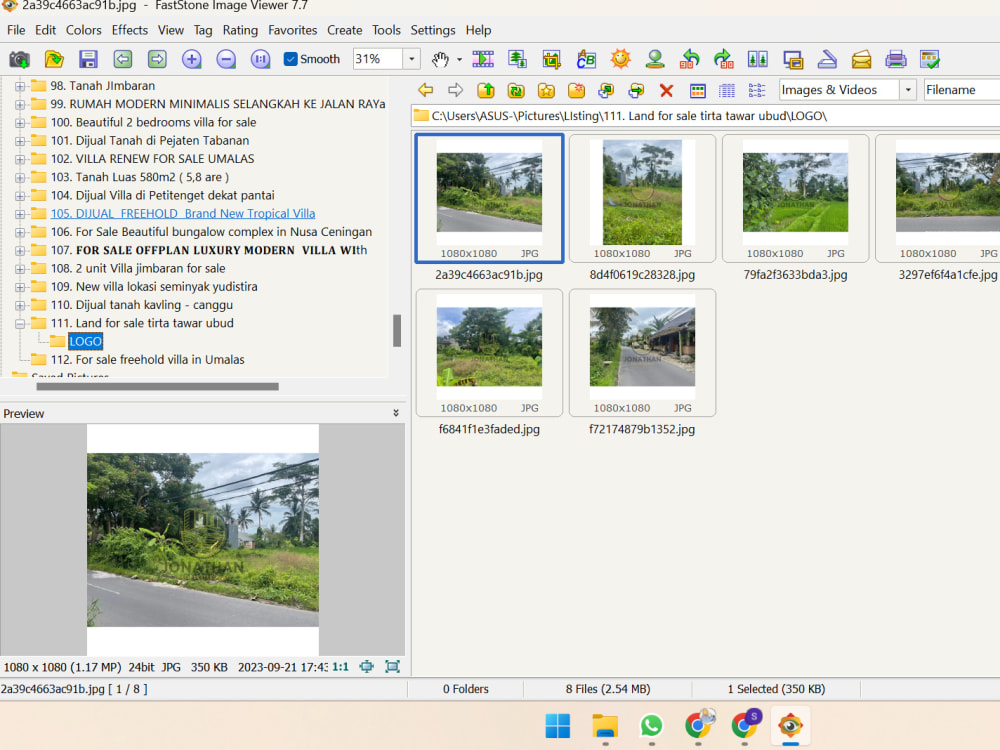The width and height of the screenshot is (1000, 750).
Task: Zoom out with the minus magnifier
Action: coord(226,59)
